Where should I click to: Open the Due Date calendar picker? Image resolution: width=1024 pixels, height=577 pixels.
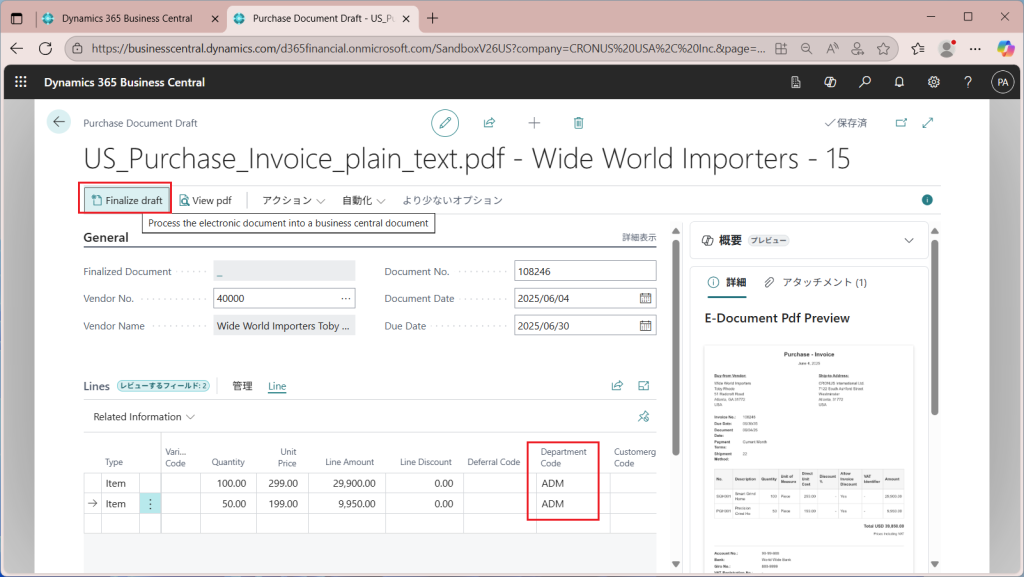tap(645, 326)
